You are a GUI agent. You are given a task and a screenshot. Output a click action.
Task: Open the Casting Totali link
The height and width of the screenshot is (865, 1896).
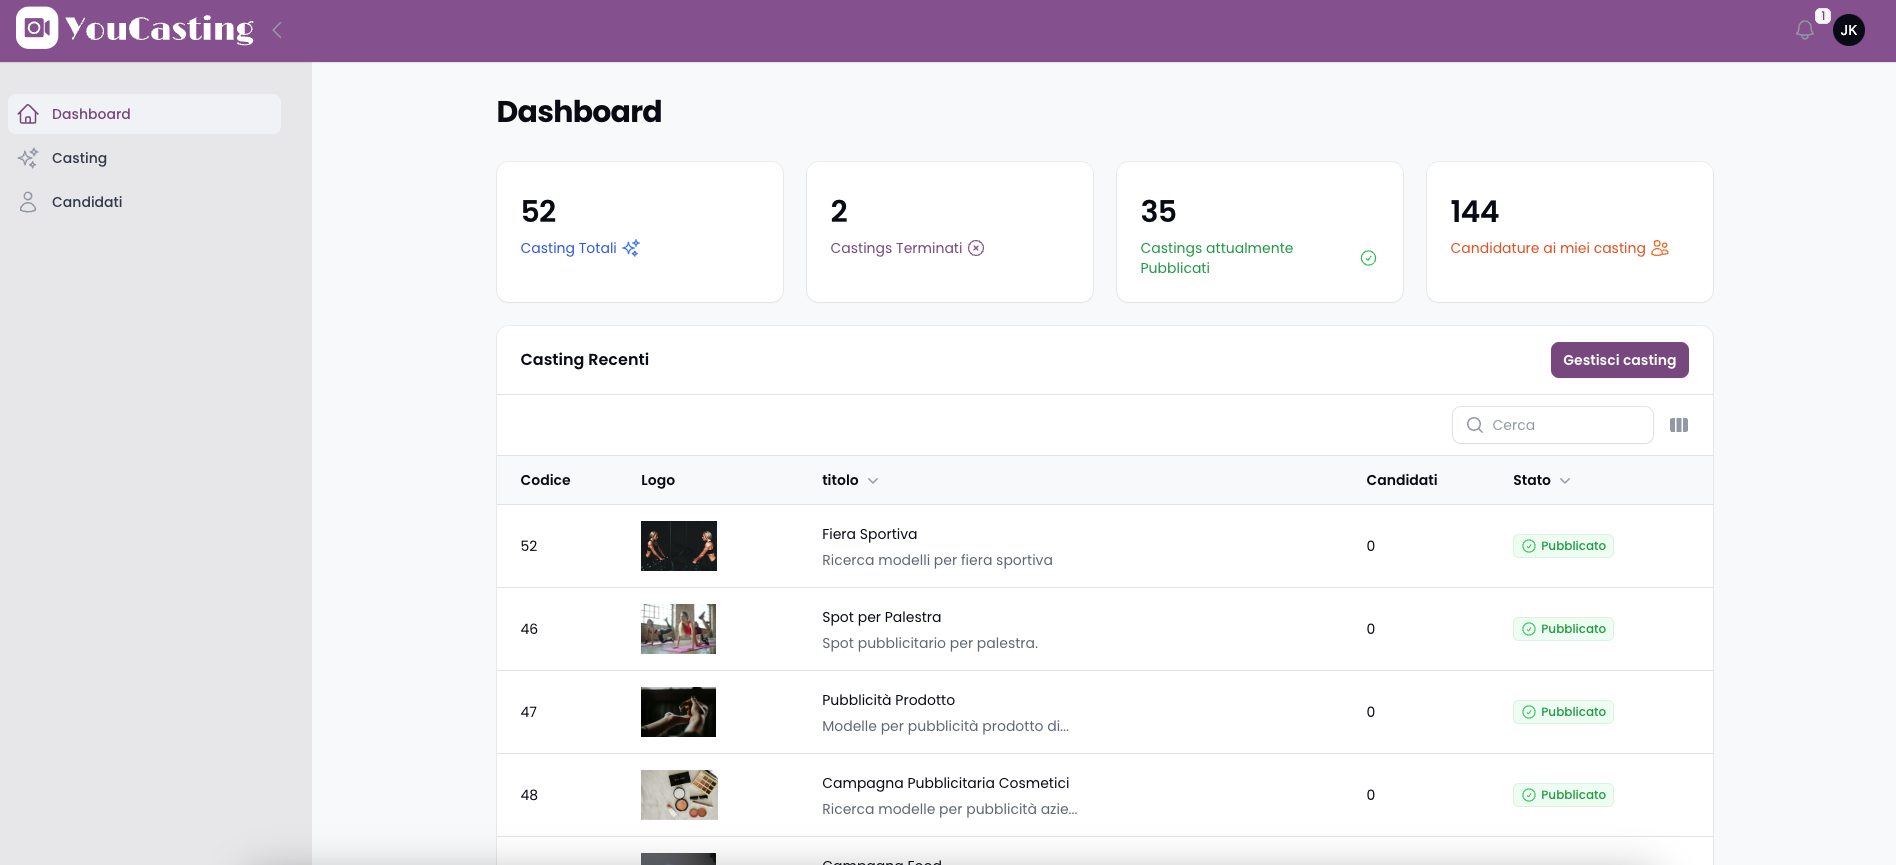pyautogui.click(x=568, y=248)
